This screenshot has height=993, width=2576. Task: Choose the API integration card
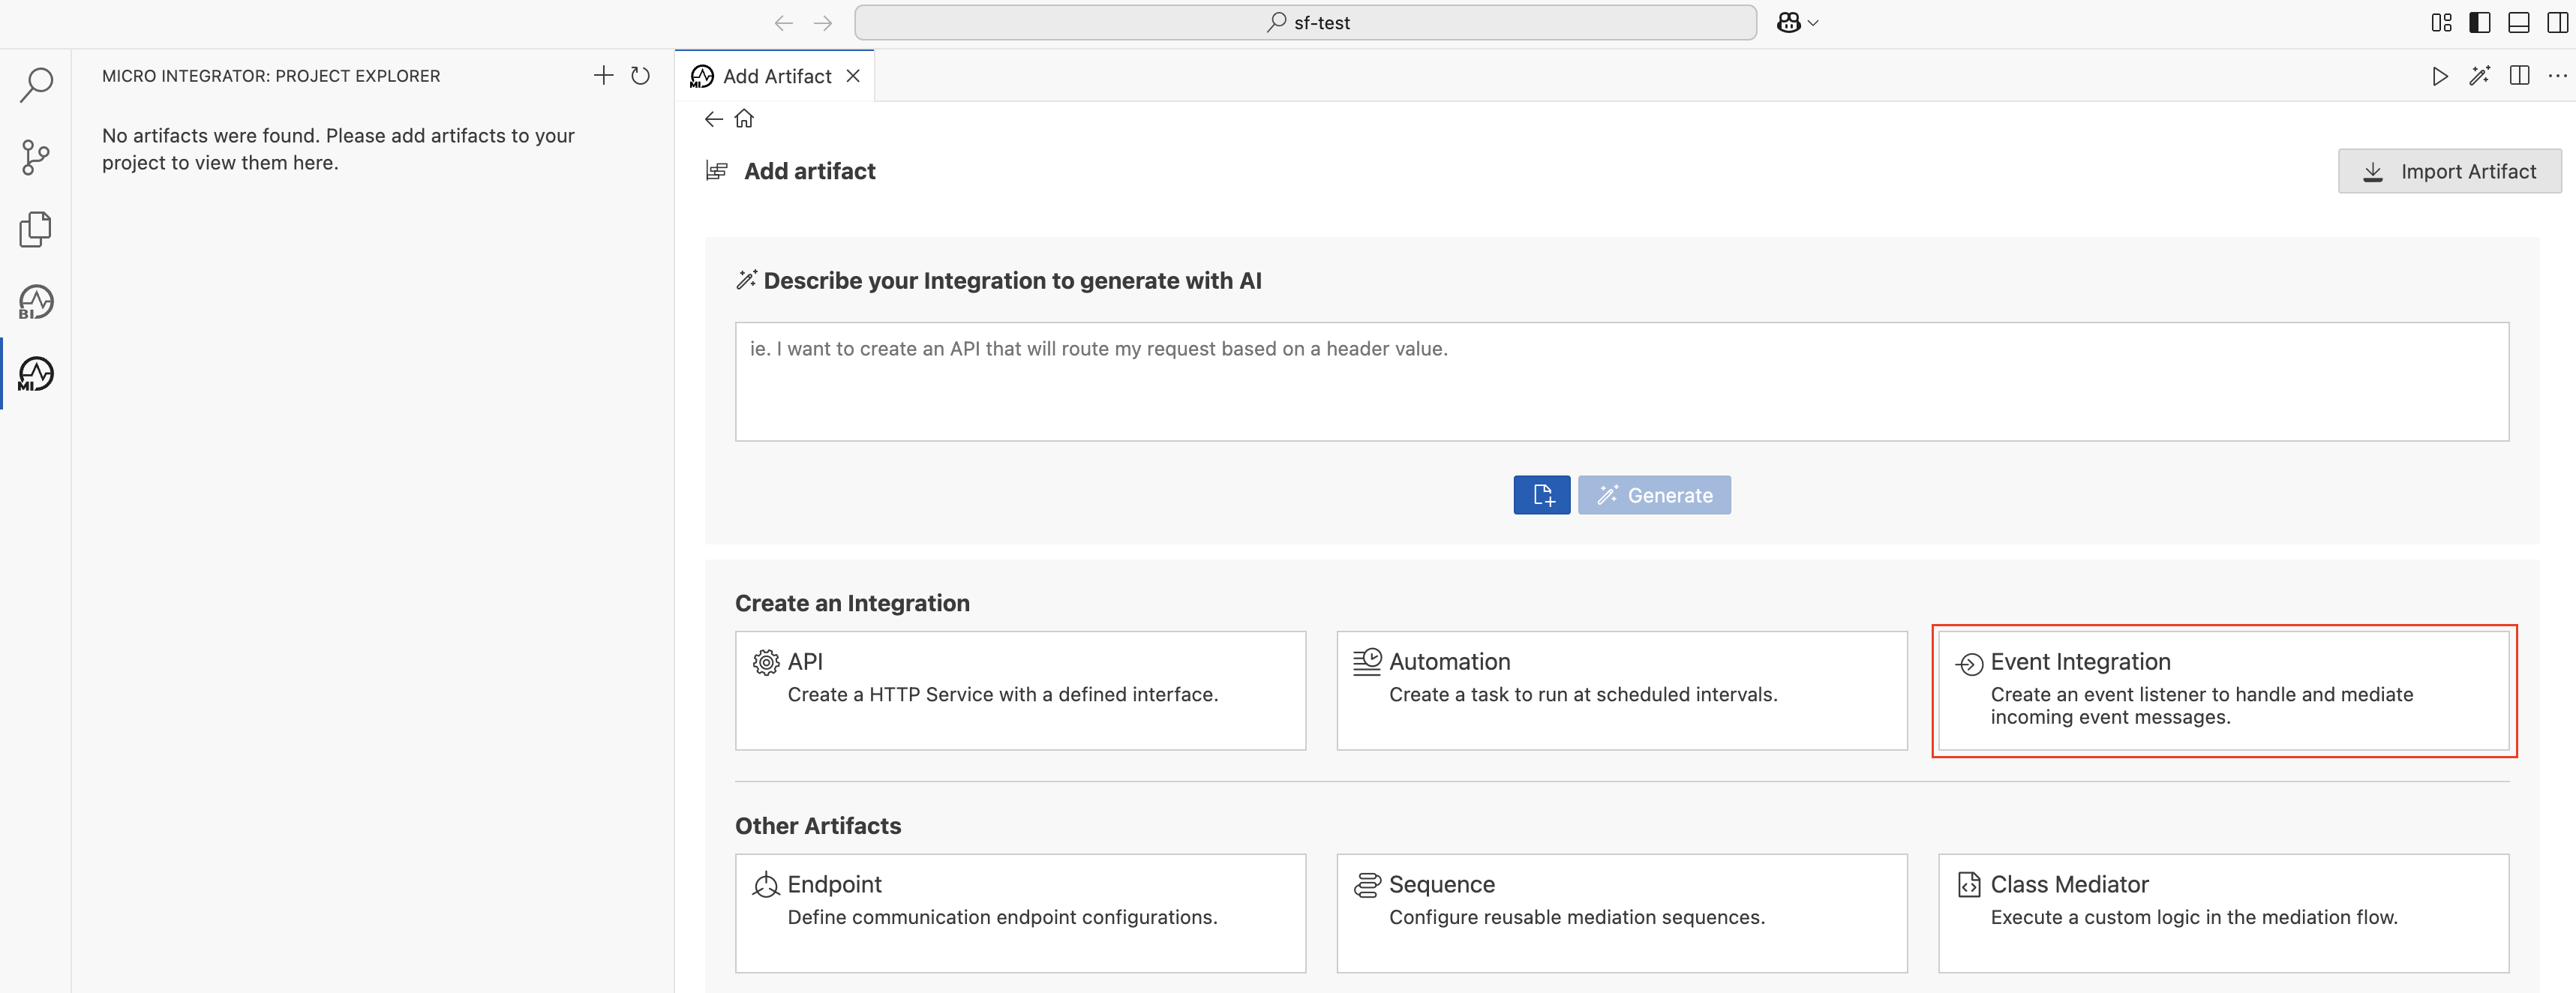point(1020,690)
